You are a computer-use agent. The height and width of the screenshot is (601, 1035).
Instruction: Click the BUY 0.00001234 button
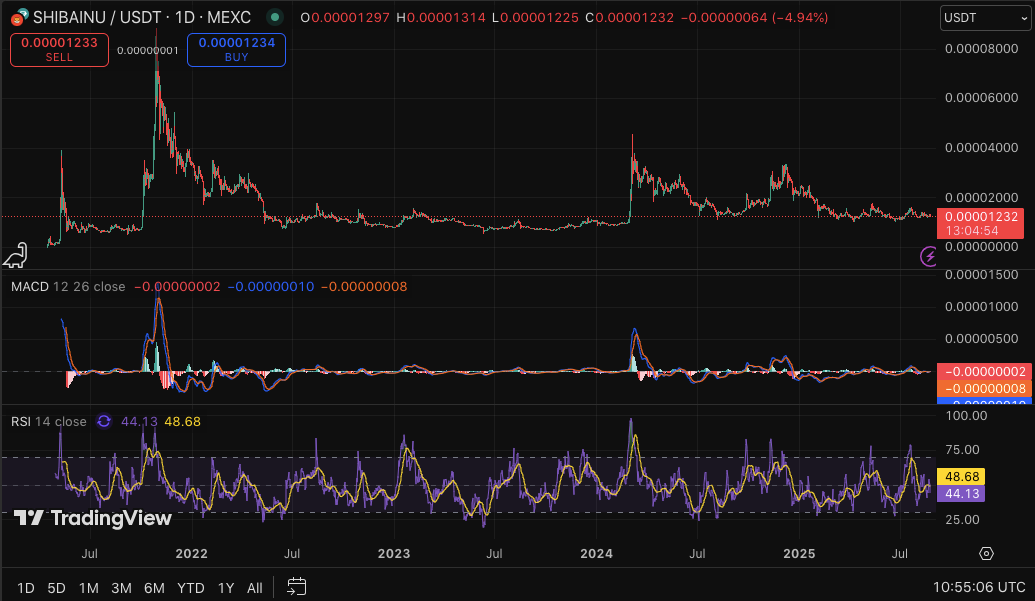(236, 49)
